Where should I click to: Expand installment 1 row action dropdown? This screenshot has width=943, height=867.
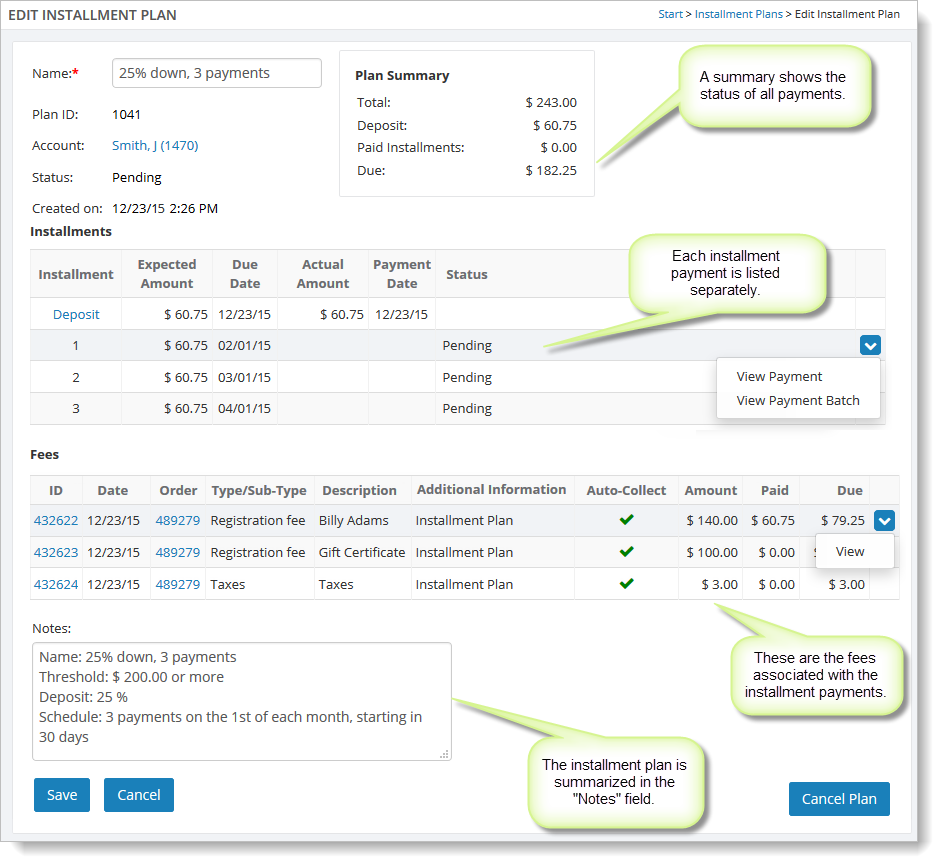[x=869, y=346]
